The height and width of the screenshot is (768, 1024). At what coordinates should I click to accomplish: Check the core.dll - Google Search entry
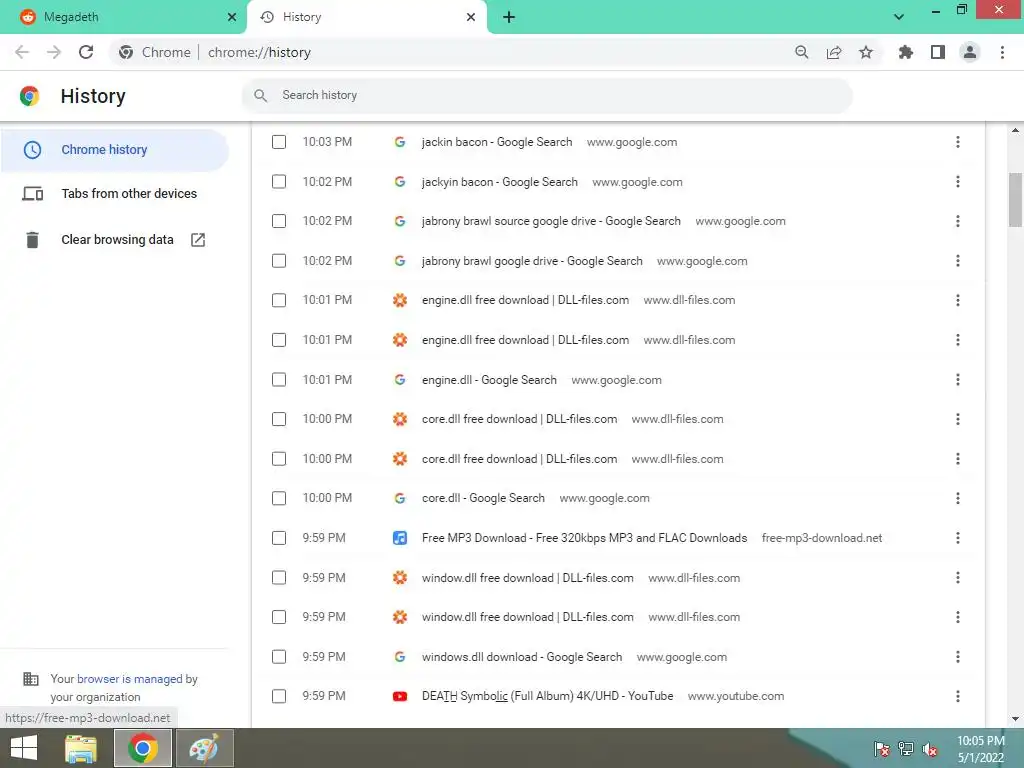[279, 498]
